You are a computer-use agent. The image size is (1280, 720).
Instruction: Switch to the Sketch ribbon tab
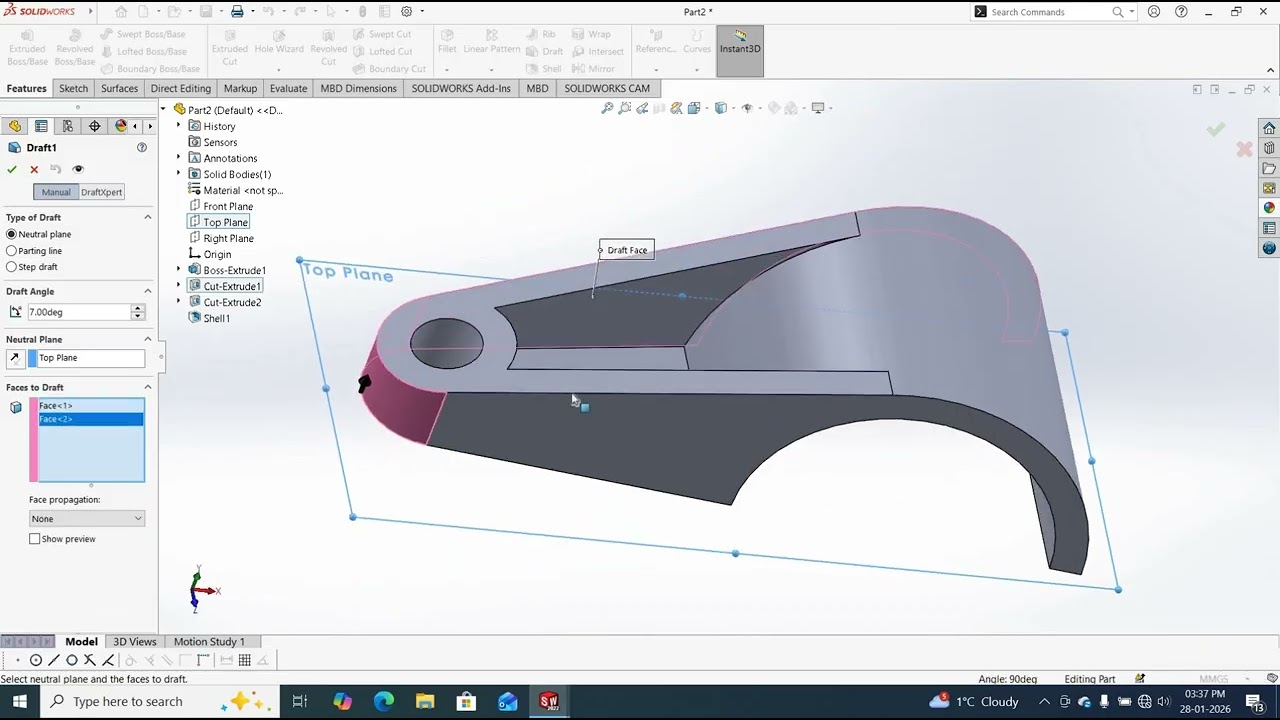73,88
